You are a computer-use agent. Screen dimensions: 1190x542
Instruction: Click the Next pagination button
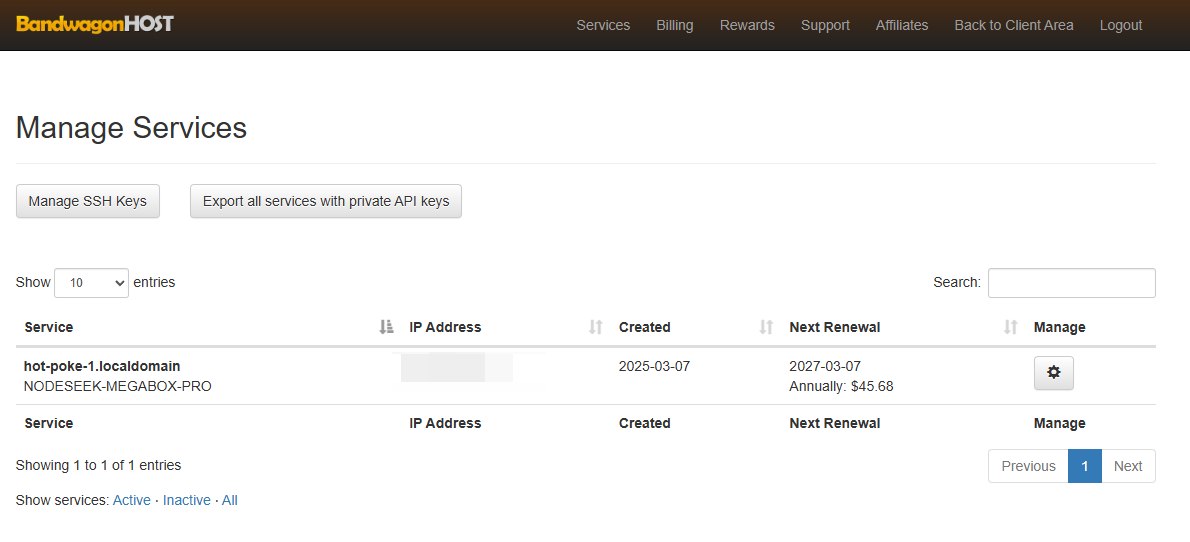pyautogui.click(x=1128, y=466)
